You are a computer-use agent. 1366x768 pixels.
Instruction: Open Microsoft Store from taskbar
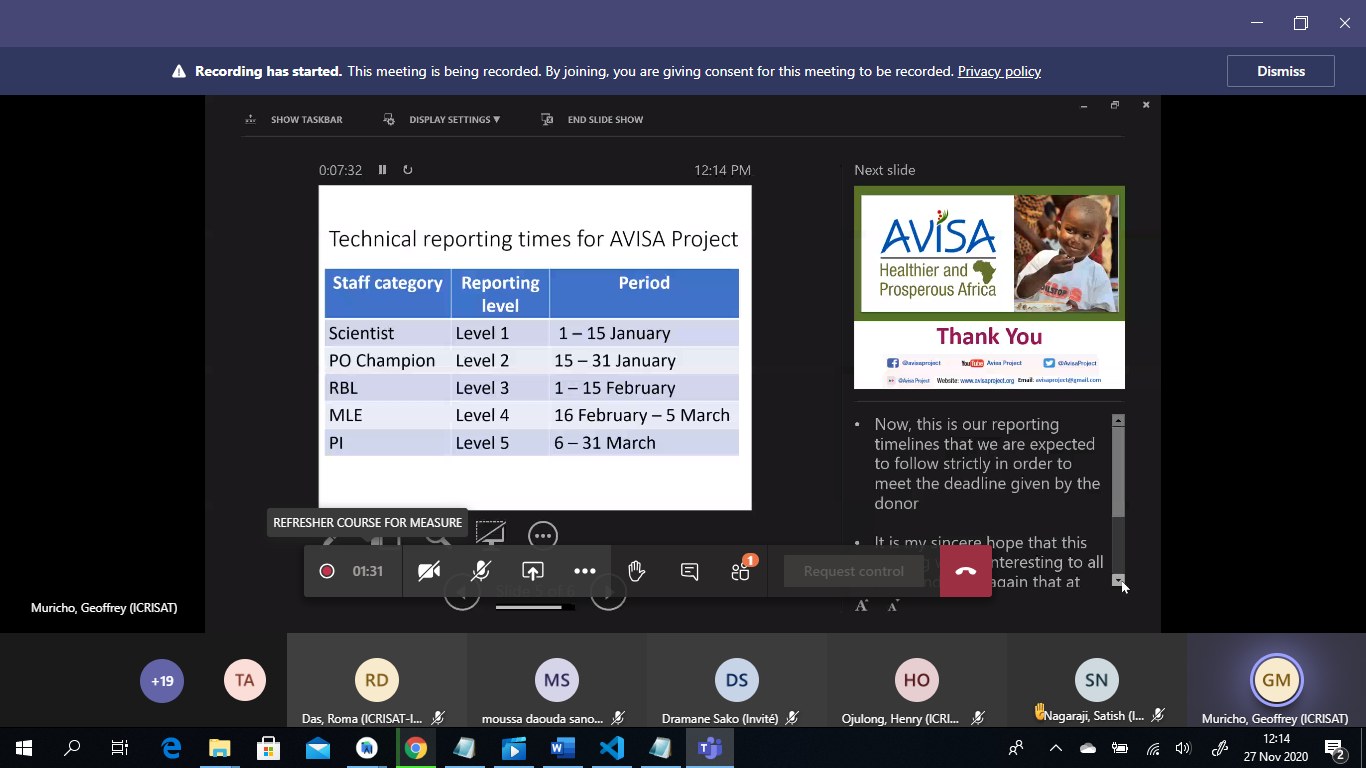[x=268, y=747]
